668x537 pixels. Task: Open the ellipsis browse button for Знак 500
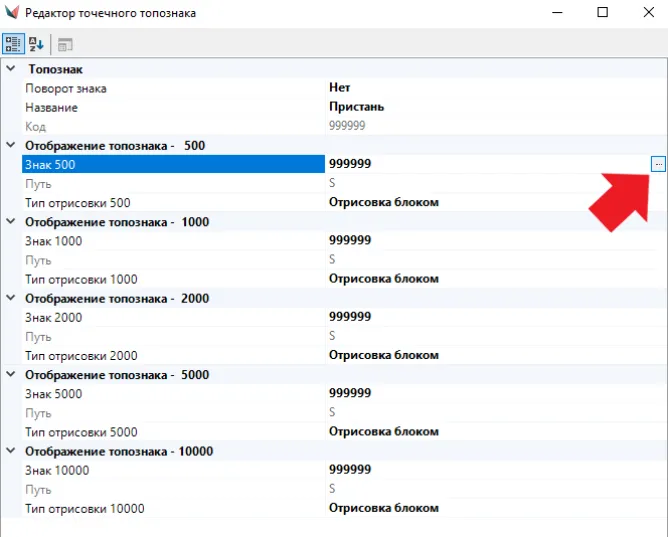click(657, 164)
